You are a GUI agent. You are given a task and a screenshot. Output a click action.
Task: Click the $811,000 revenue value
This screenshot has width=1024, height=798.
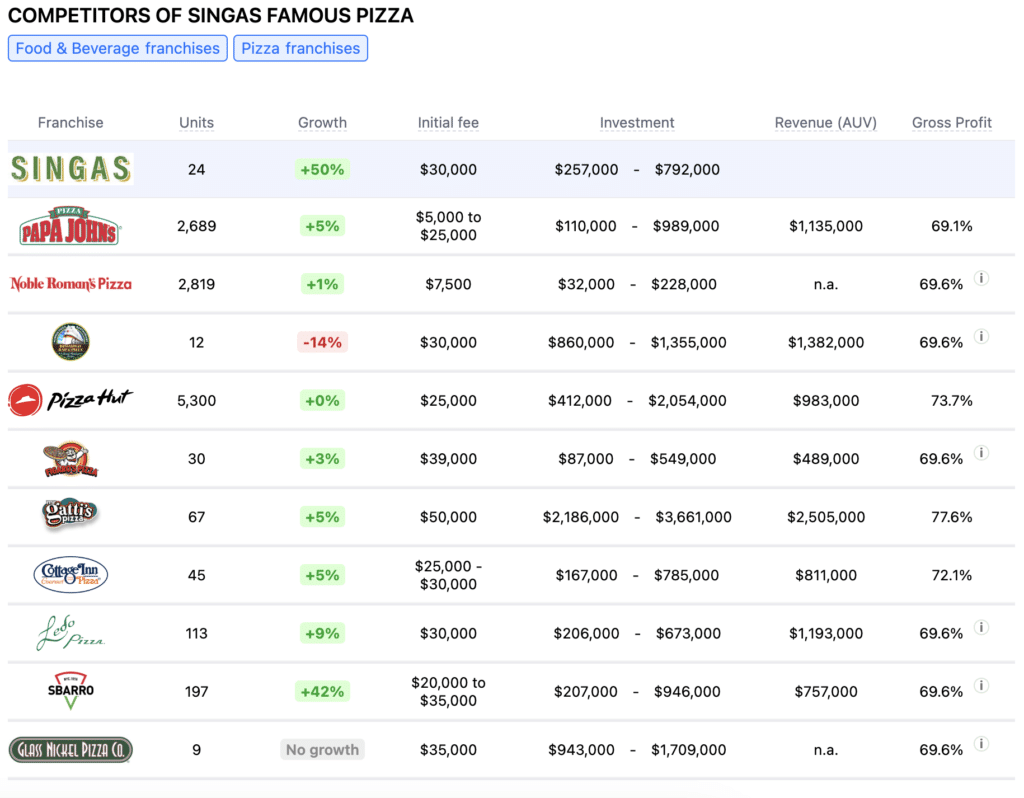click(825, 575)
